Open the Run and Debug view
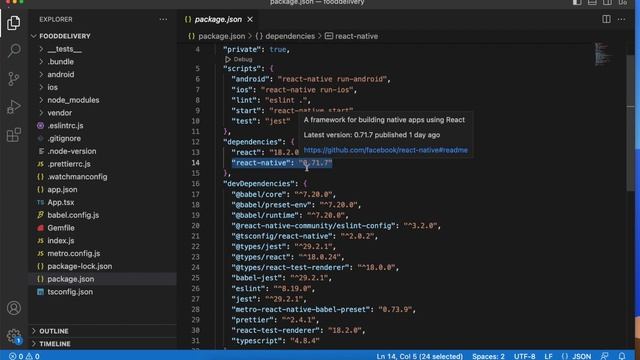Image resolution: width=640 pixels, height=360 pixels. tap(13, 107)
